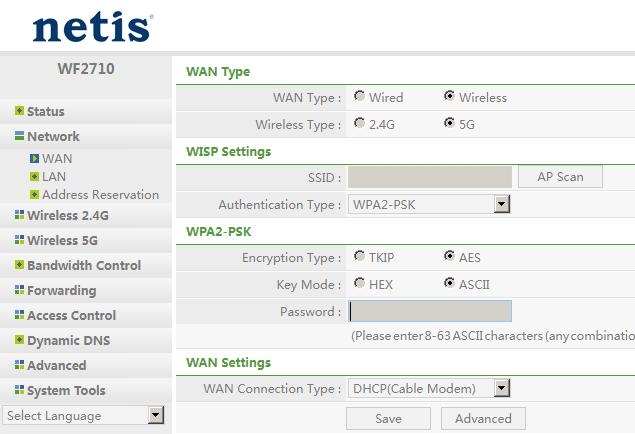The height and width of the screenshot is (434, 635).
Task: Click the grid icon beside Wireless 2.4G
Action: (x=19, y=215)
